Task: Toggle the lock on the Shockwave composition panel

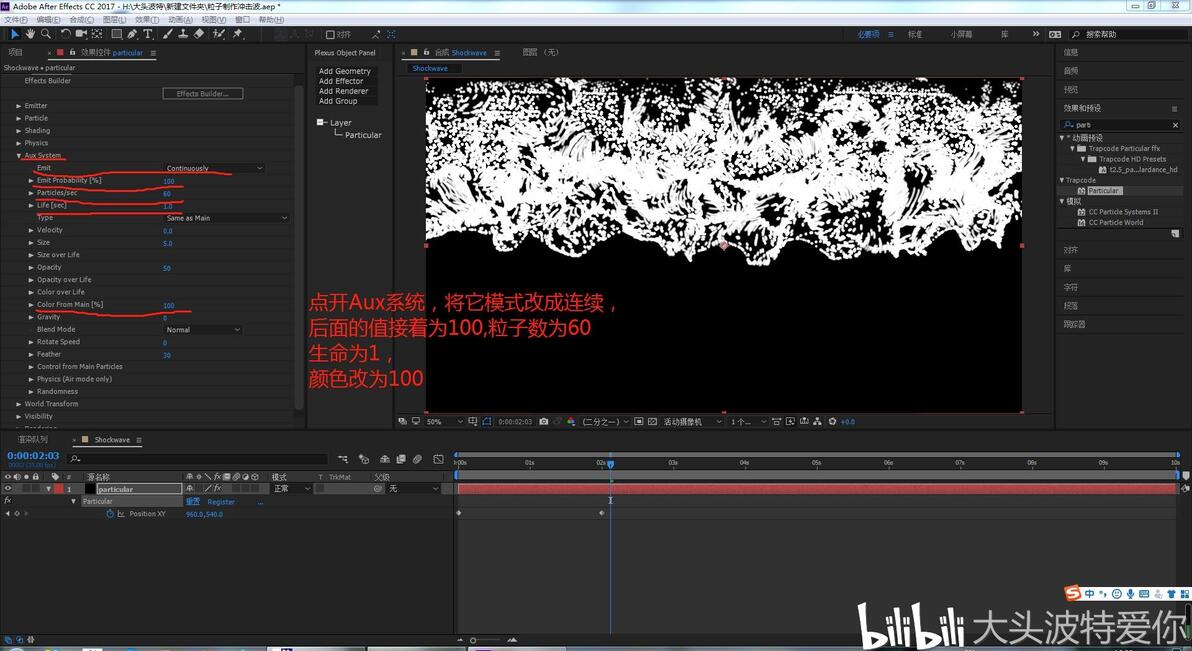Action: [x=426, y=52]
